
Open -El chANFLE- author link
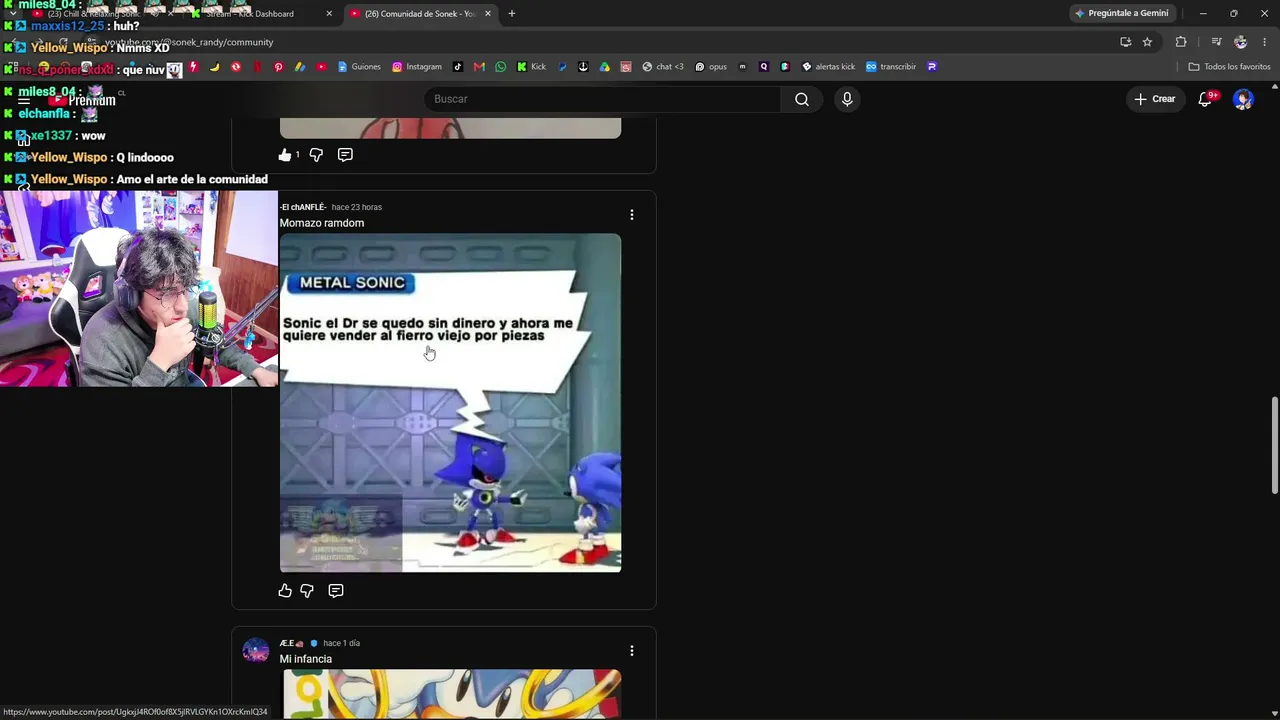point(303,207)
